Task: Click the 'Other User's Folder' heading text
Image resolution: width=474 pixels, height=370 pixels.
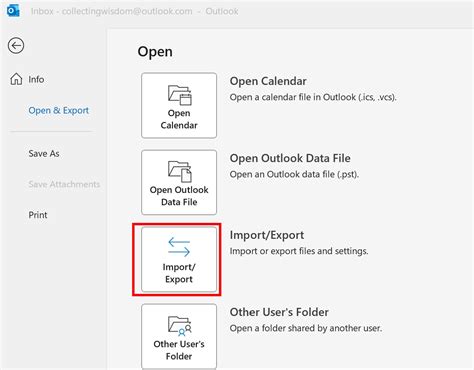Action: pyautogui.click(x=279, y=312)
